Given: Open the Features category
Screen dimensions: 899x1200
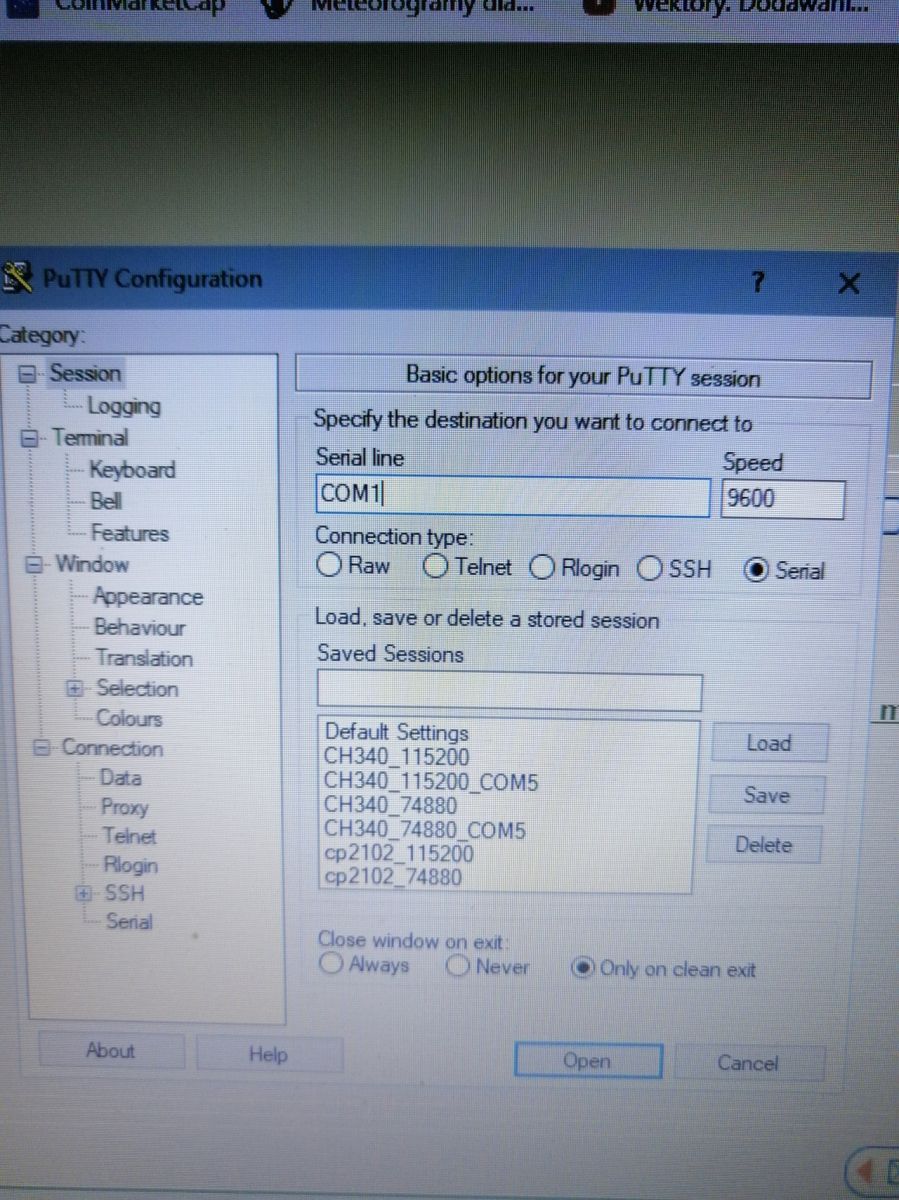Looking at the screenshot, I should (x=130, y=533).
